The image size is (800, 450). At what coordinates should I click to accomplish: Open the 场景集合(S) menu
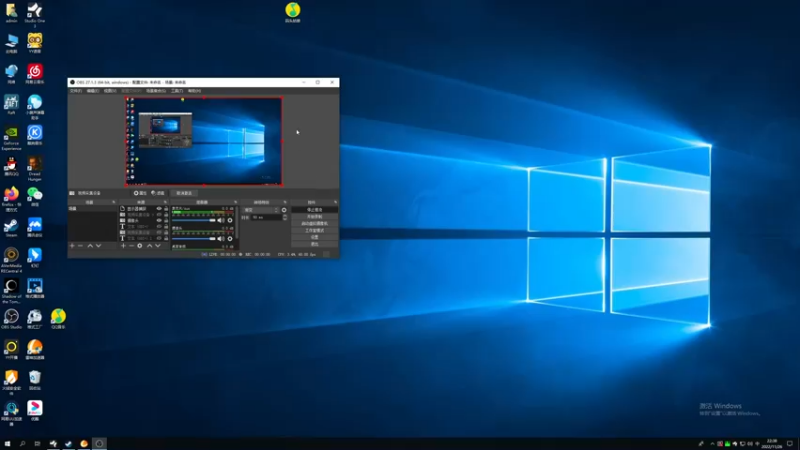156,91
